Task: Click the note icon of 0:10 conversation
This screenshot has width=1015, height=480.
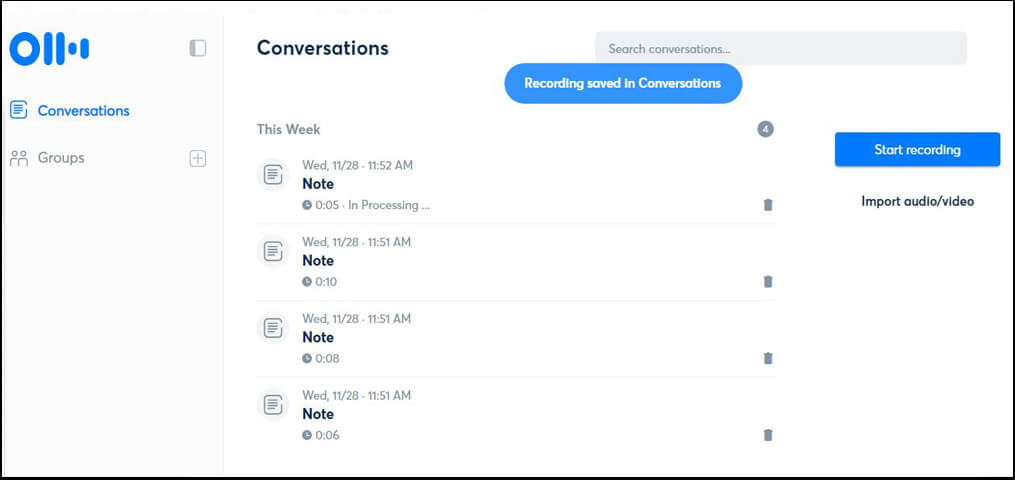Action: pyautogui.click(x=272, y=252)
